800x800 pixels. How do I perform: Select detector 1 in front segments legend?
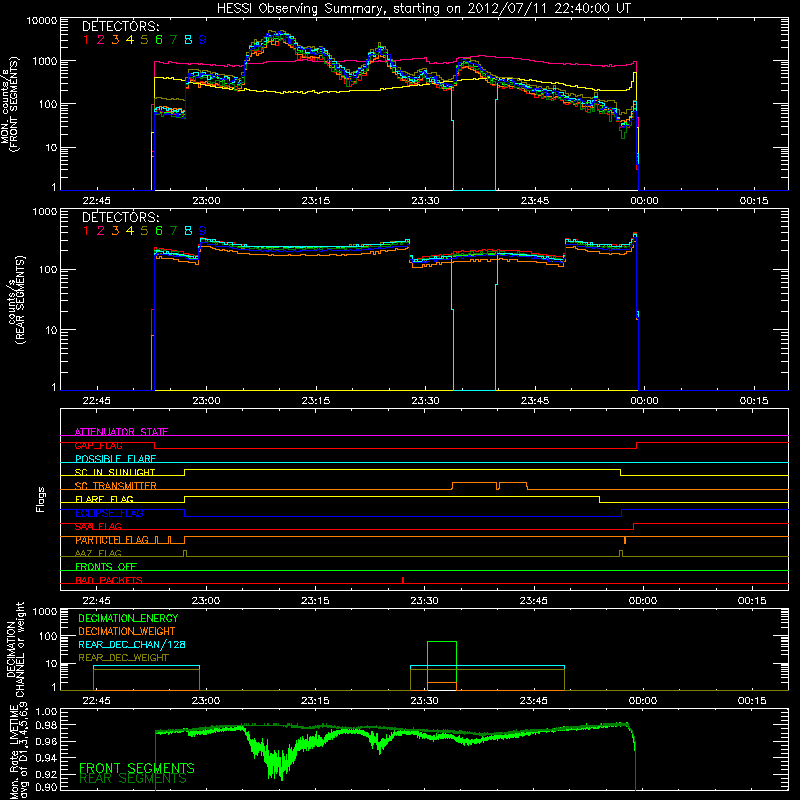click(86, 40)
